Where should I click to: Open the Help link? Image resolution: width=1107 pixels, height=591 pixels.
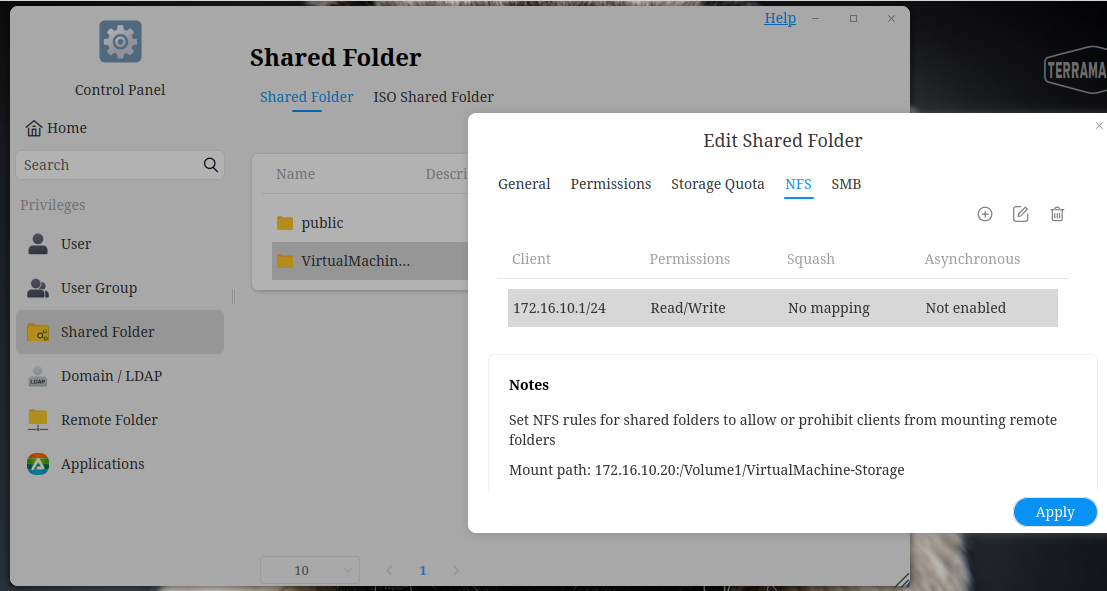[x=780, y=18]
